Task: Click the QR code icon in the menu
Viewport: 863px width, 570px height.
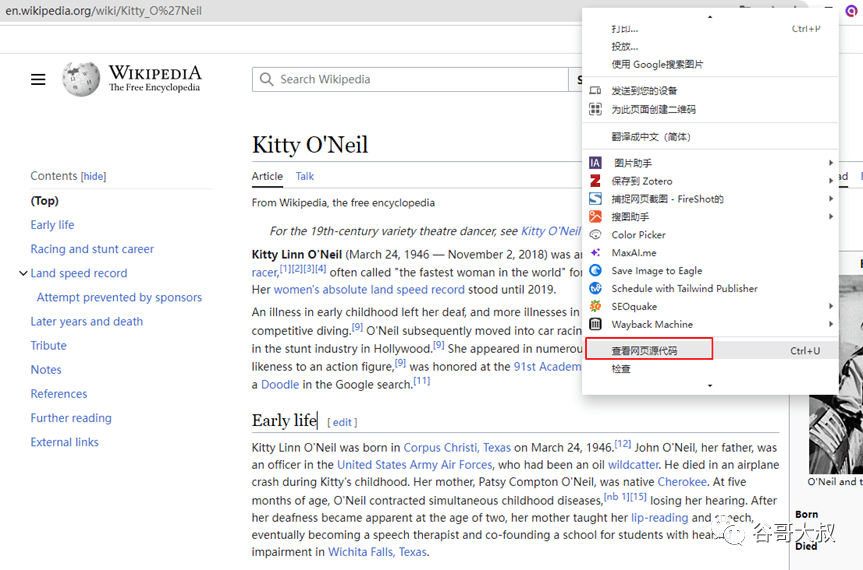Action: click(x=595, y=109)
